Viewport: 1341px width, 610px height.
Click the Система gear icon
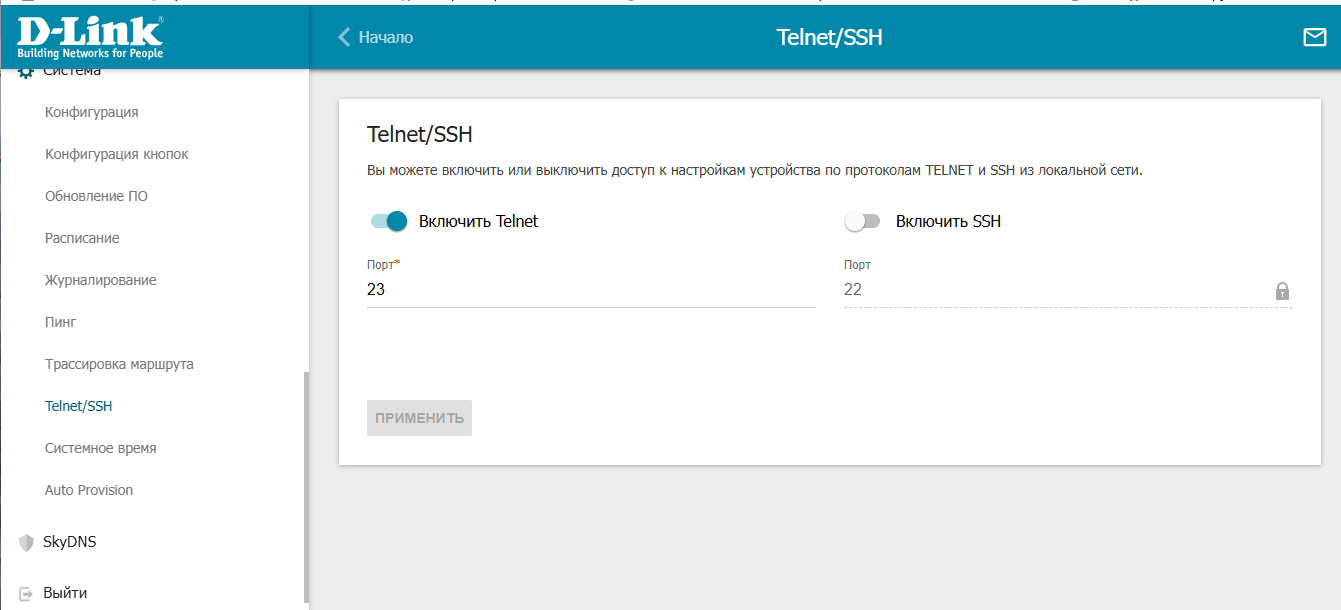tap(26, 73)
